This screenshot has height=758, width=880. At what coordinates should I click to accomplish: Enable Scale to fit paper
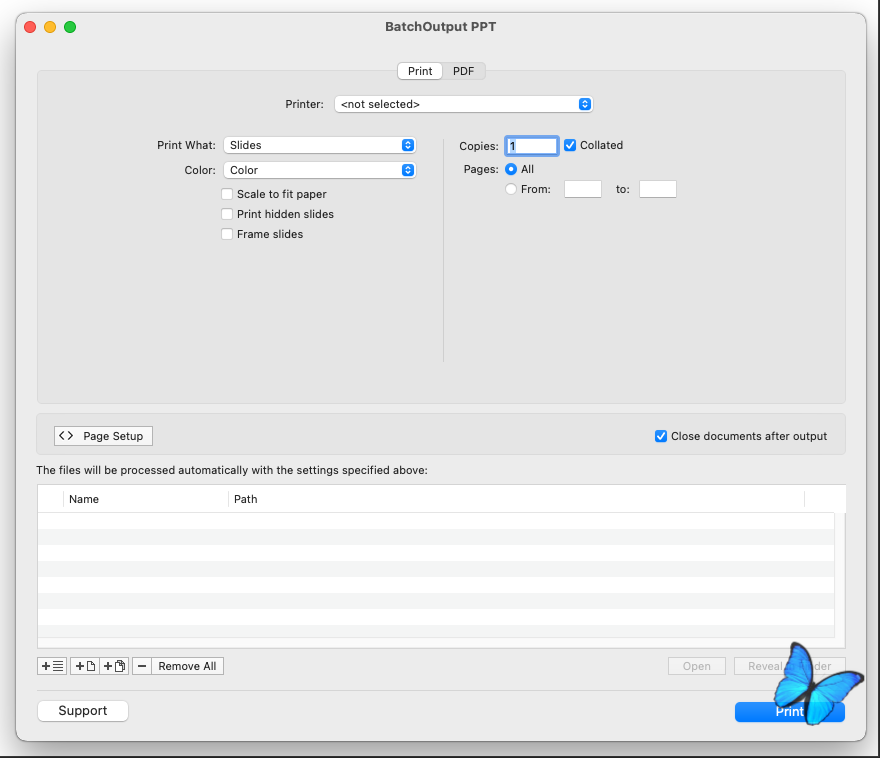click(x=227, y=194)
